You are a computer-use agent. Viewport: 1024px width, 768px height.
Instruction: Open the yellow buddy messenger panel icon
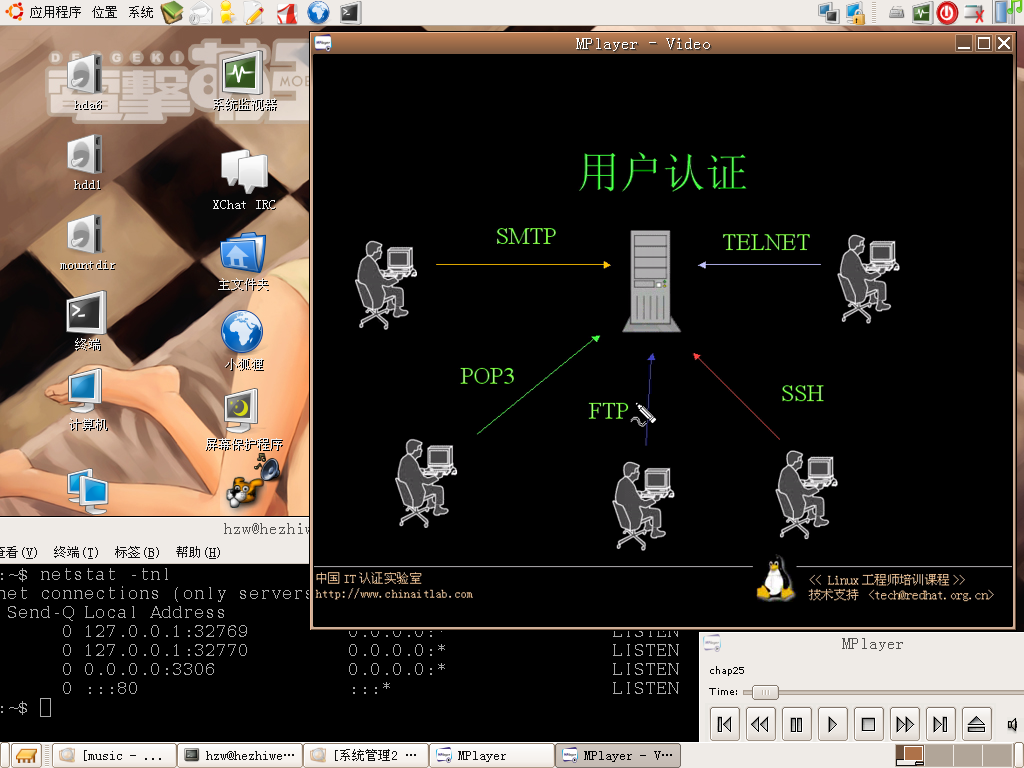point(227,13)
